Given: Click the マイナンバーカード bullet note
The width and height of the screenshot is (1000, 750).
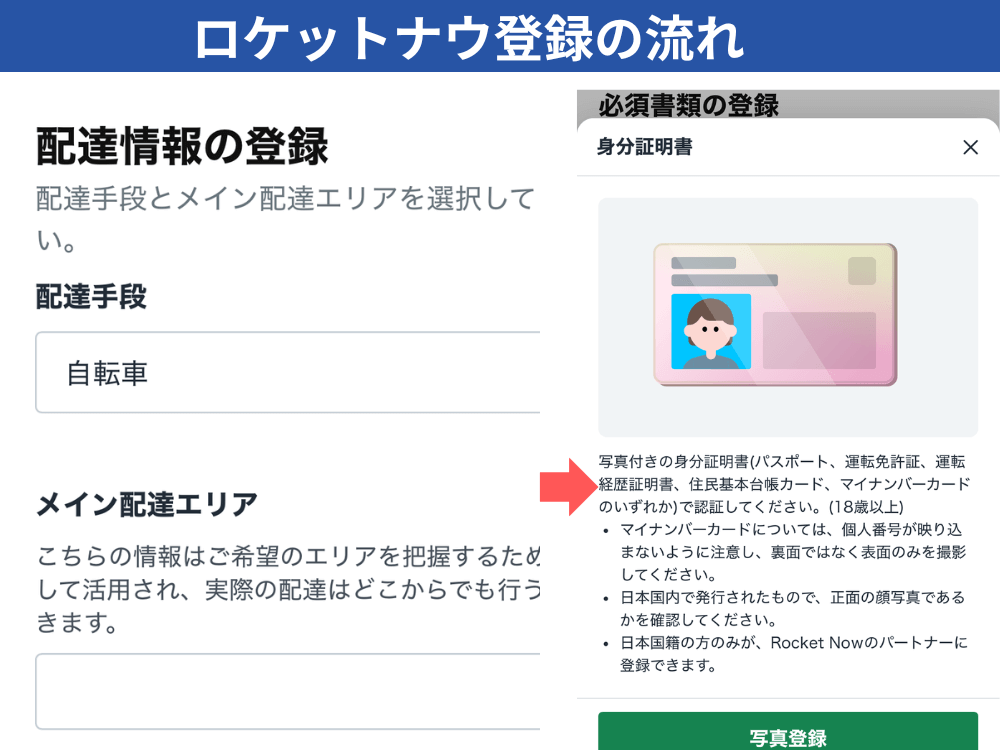Looking at the screenshot, I should 793,552.
